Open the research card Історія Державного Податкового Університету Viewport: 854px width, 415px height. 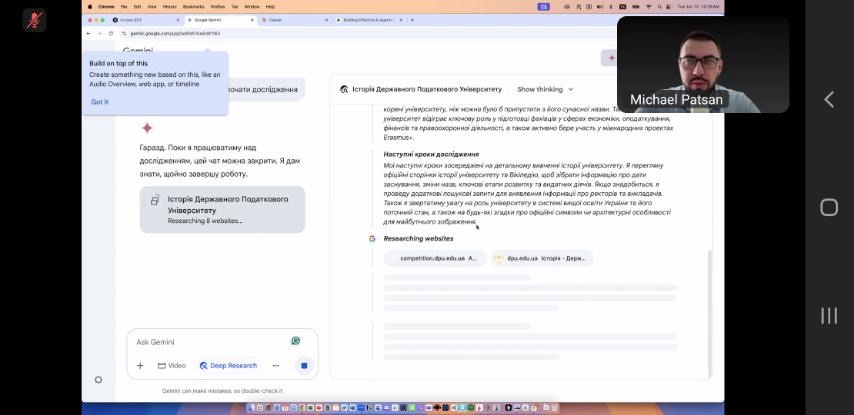click(222, 209)
